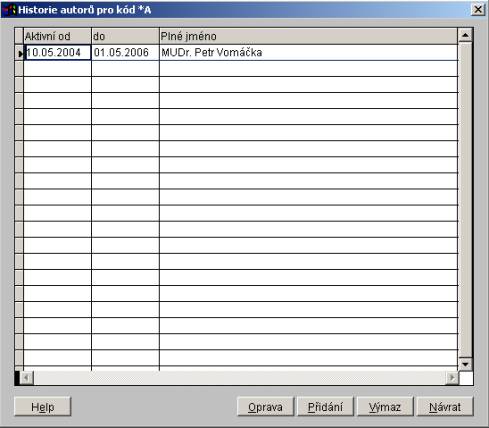Screen dimensions: 489x428
Task: Click the vertical scrollbar down arrow
Action: click(x=465, y=364)
